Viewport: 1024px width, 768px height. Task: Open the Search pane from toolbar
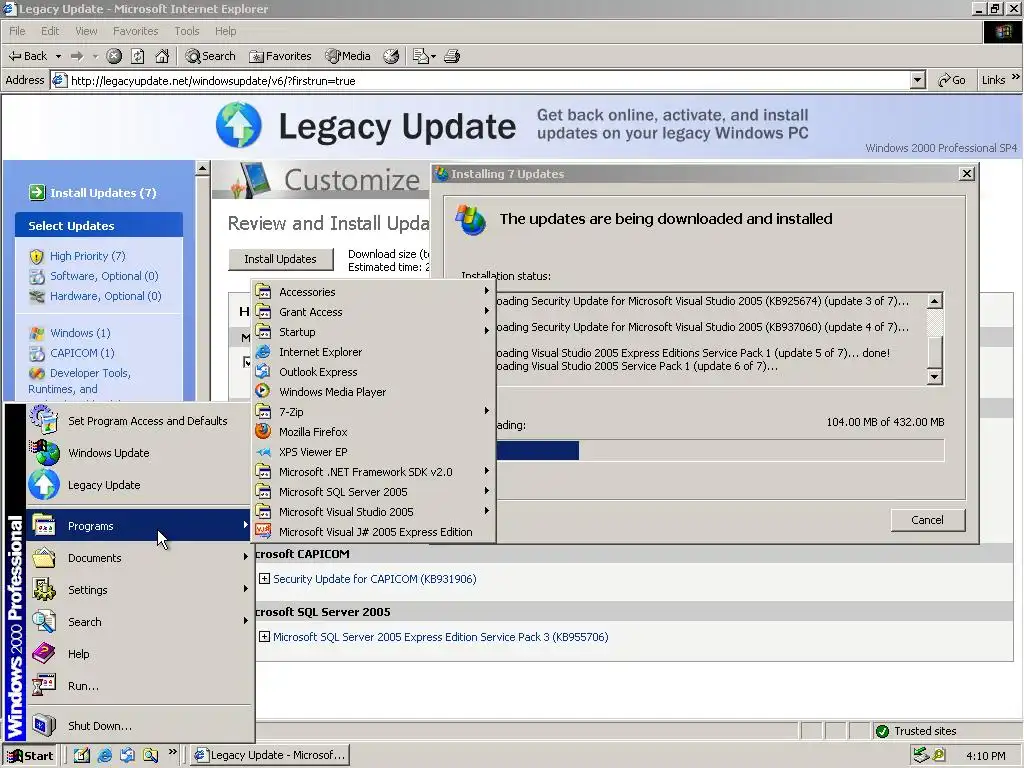coord(210,56)
